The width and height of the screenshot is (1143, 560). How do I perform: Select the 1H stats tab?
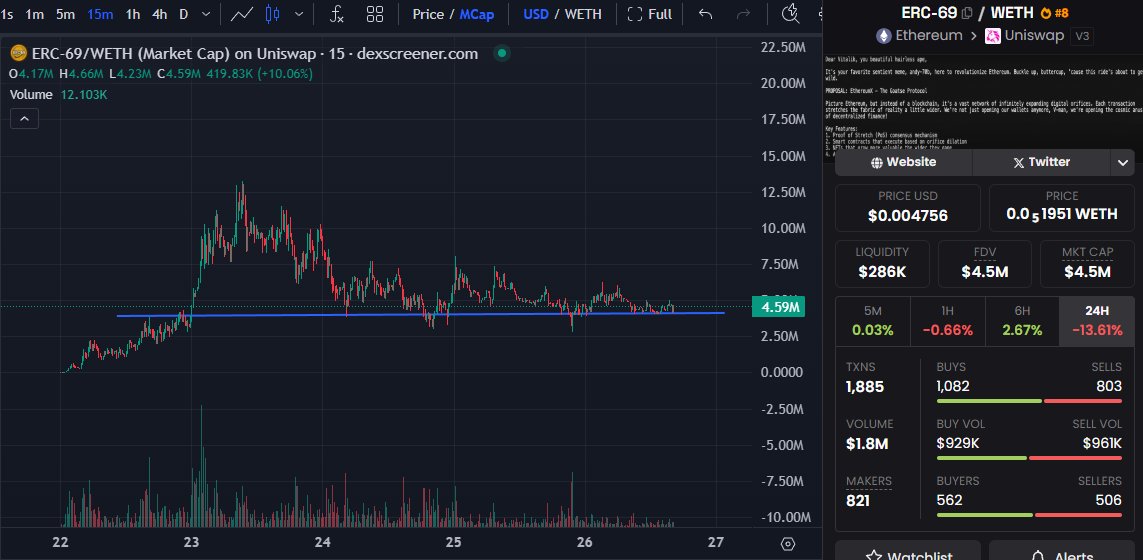tap(948, 322)
